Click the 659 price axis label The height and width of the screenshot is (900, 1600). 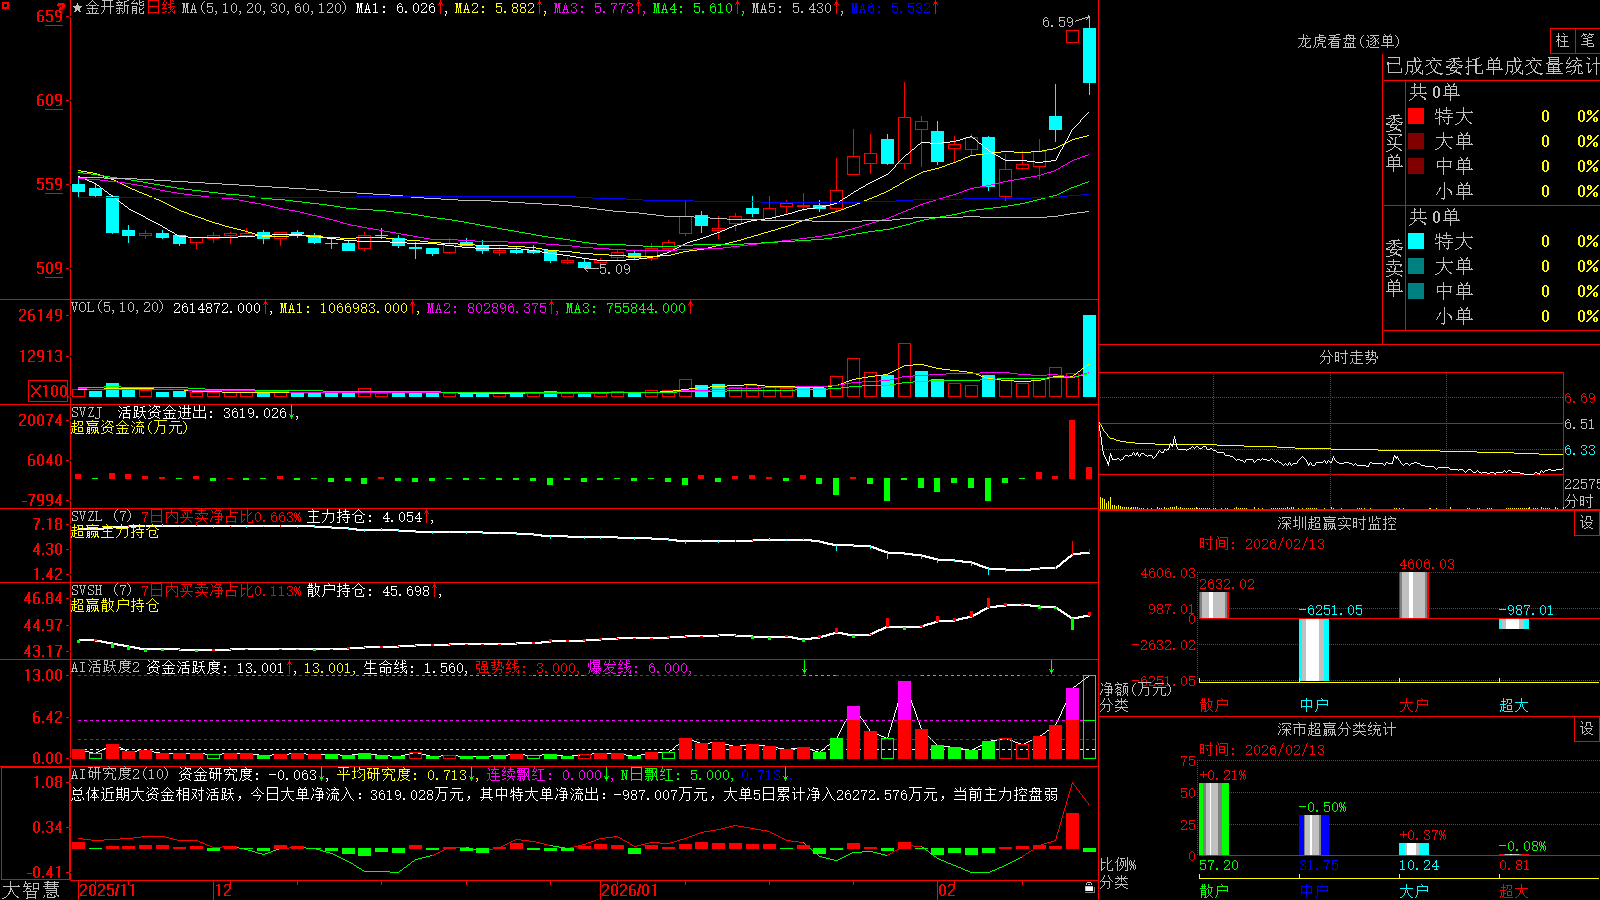tap(50, 16)
